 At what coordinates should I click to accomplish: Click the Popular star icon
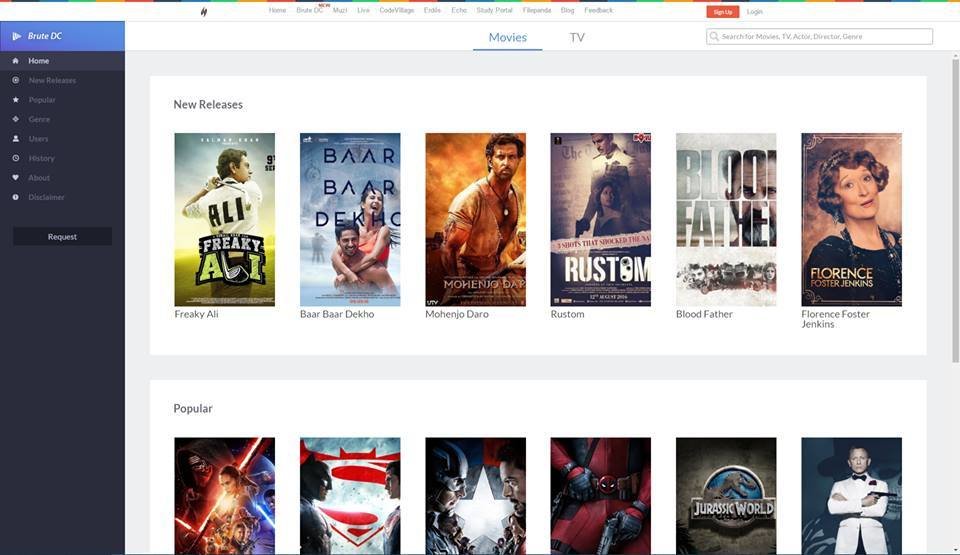15,100
